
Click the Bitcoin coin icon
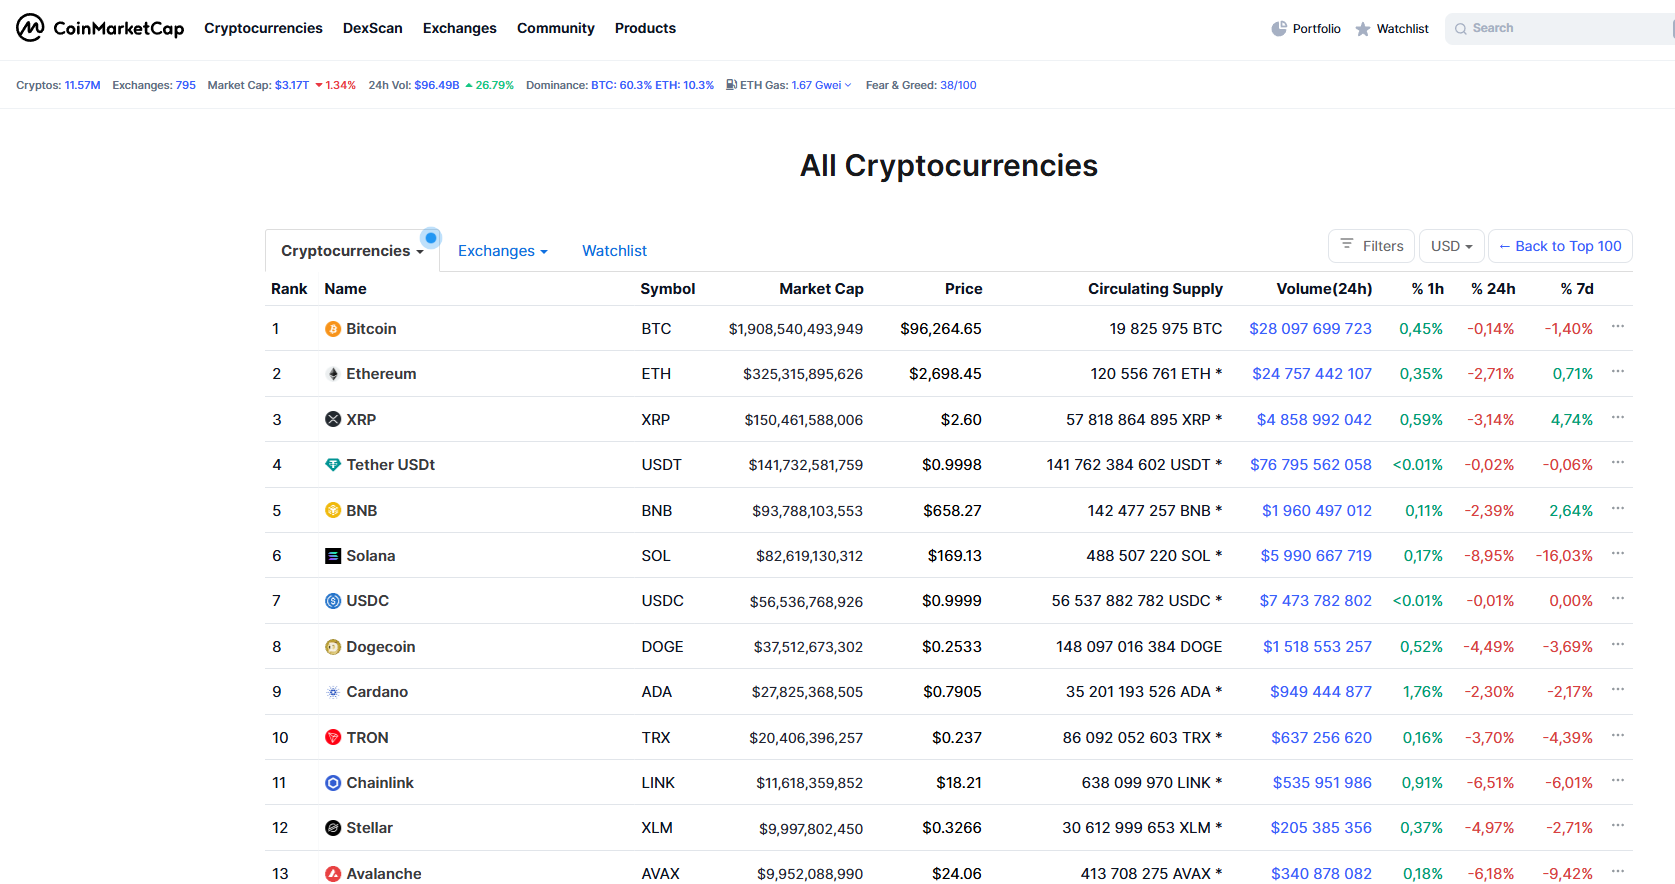(x=333, y=329)
